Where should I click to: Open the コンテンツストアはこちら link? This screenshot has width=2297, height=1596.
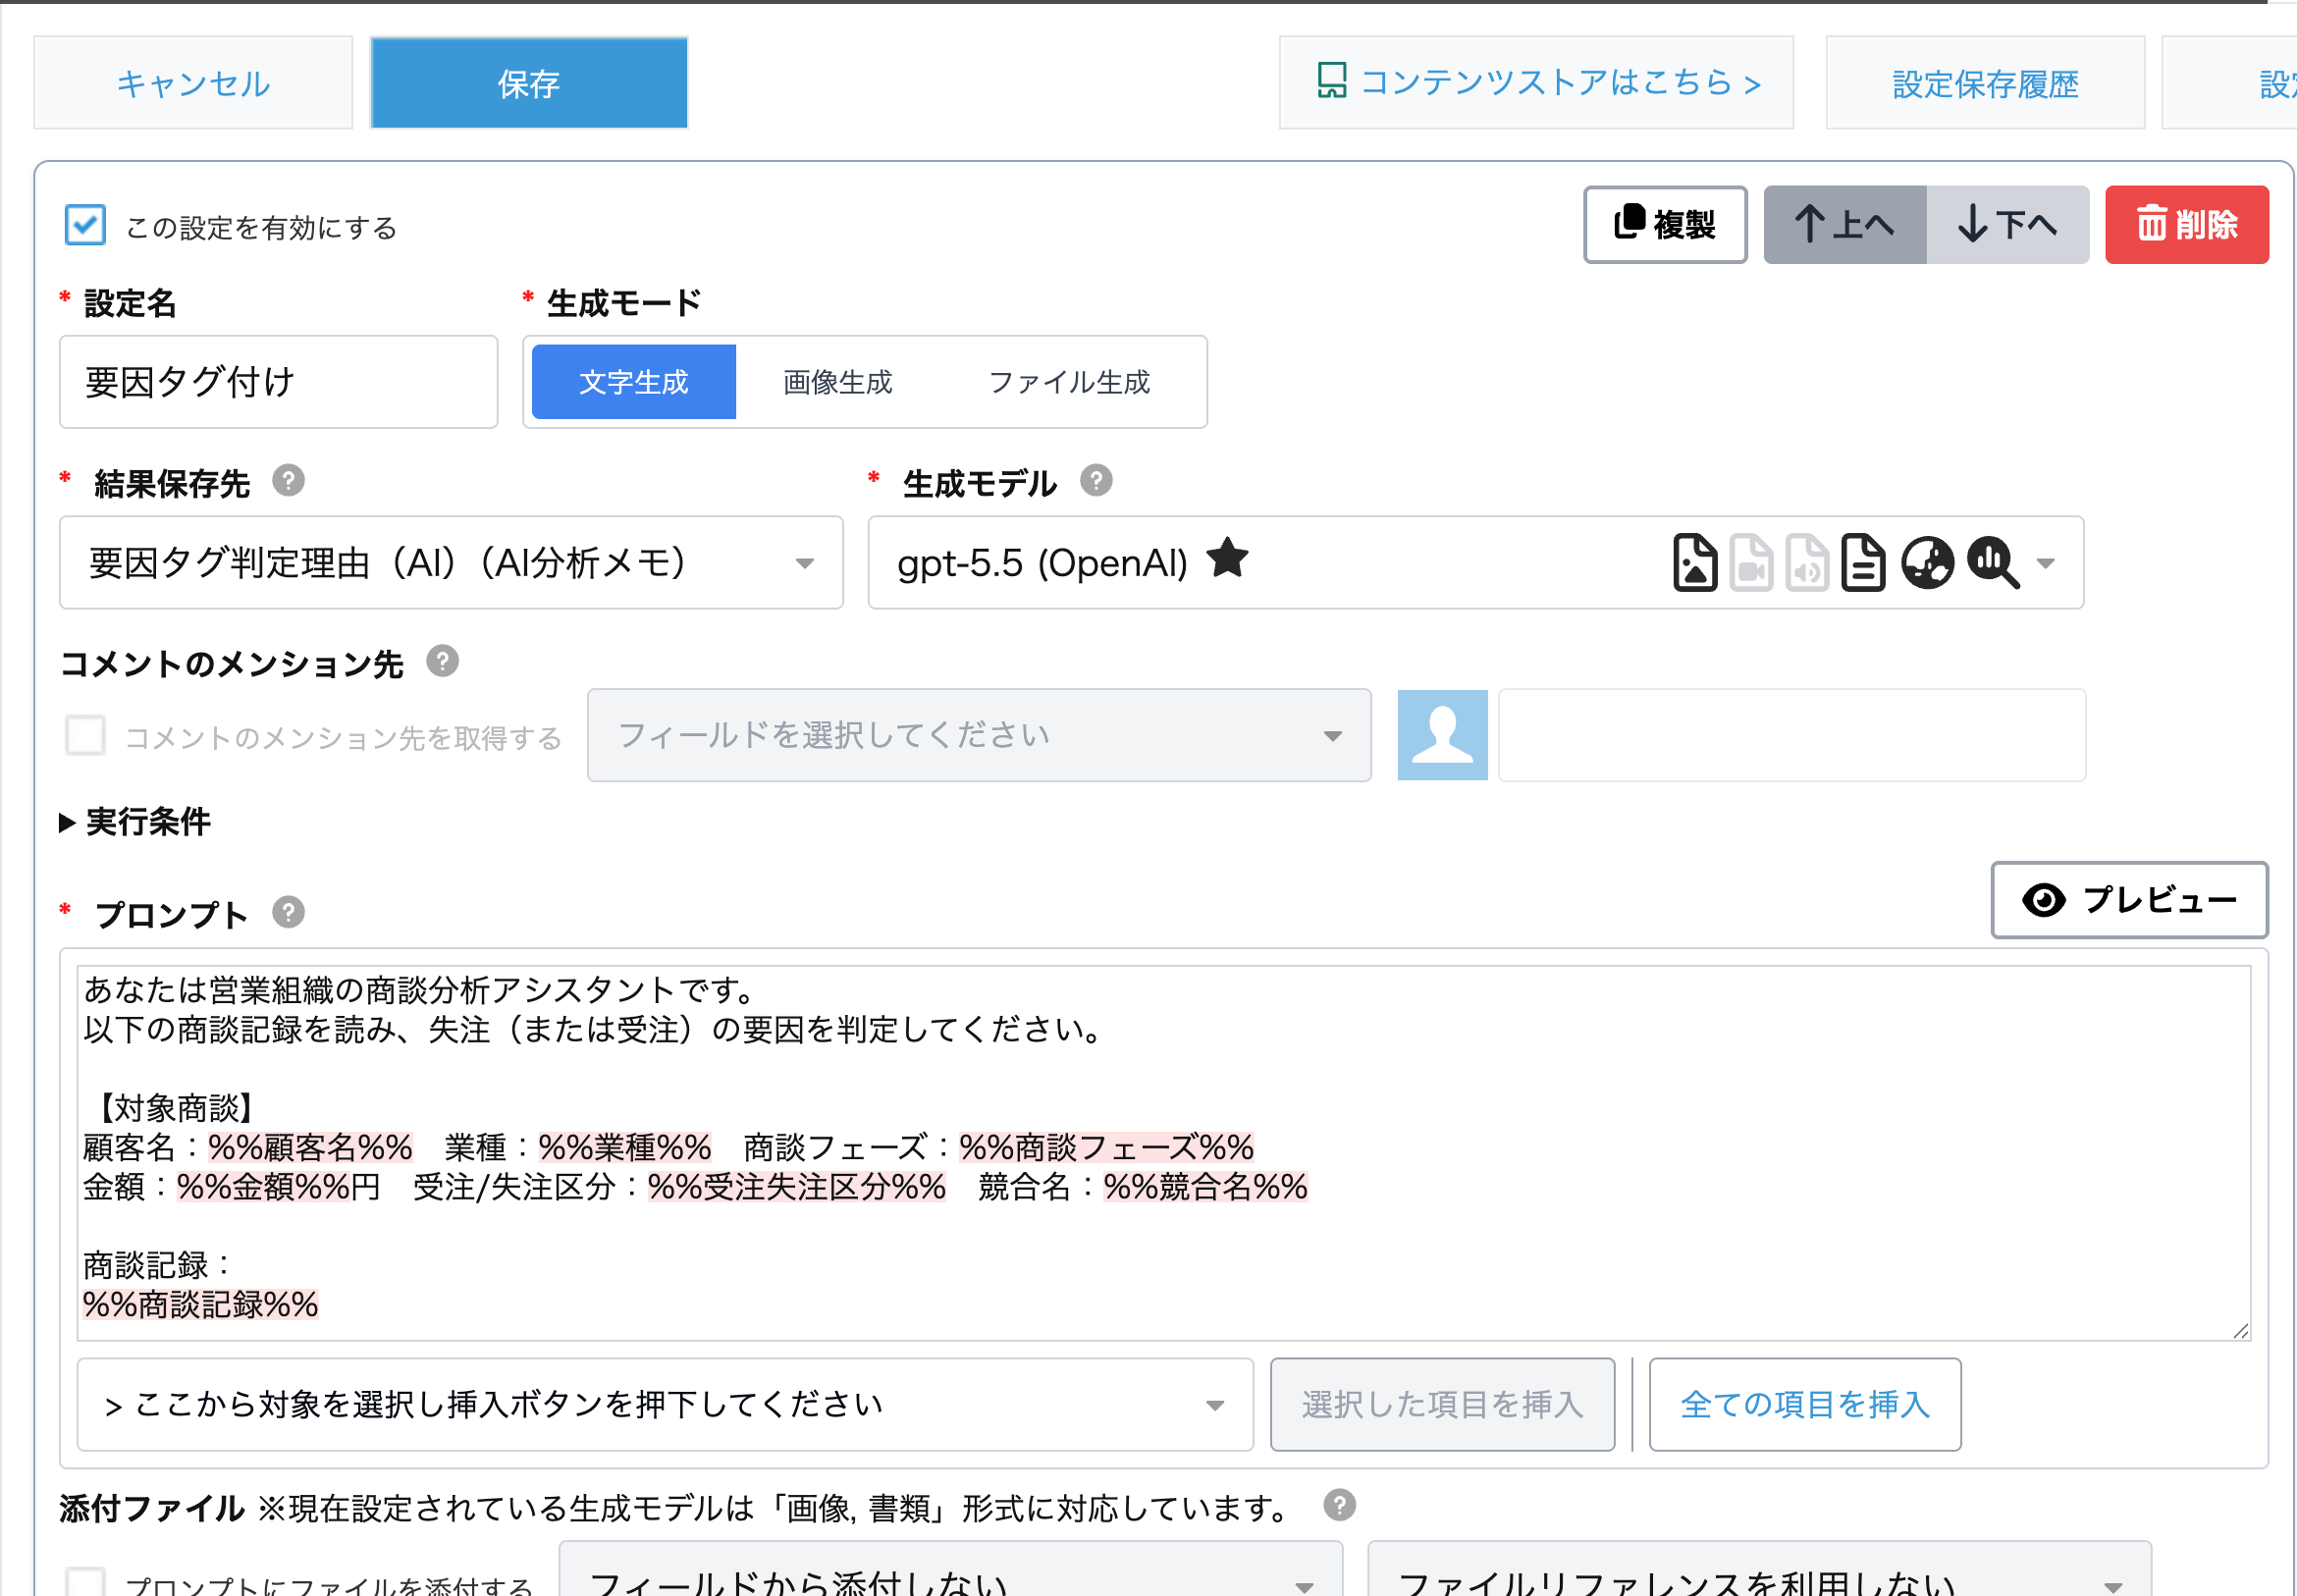click(1536, 83)
